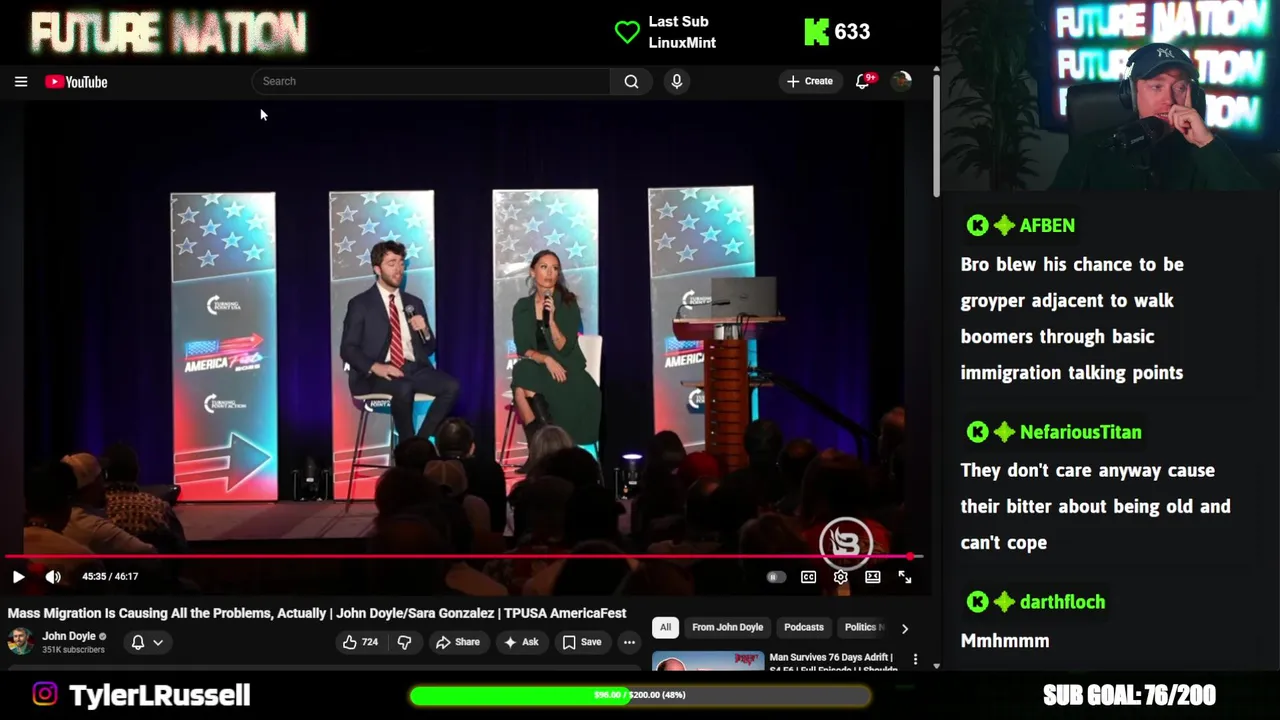Show more filter chips with the arrow
Image resolution: width=1280 pixels, height=720 pixels.
905,628
